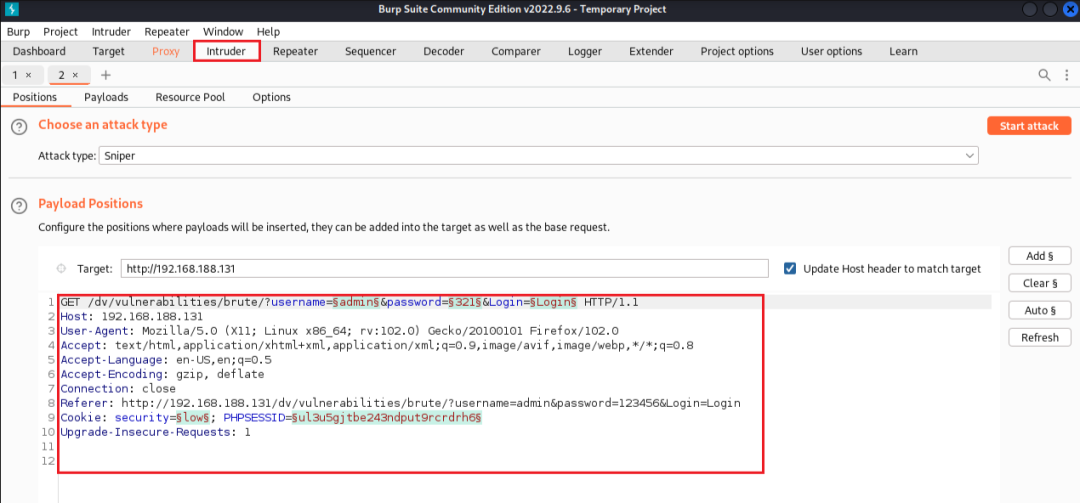Close Intruder tab 1 using its x
1080x503 pixels.
(x=28, y=75)
